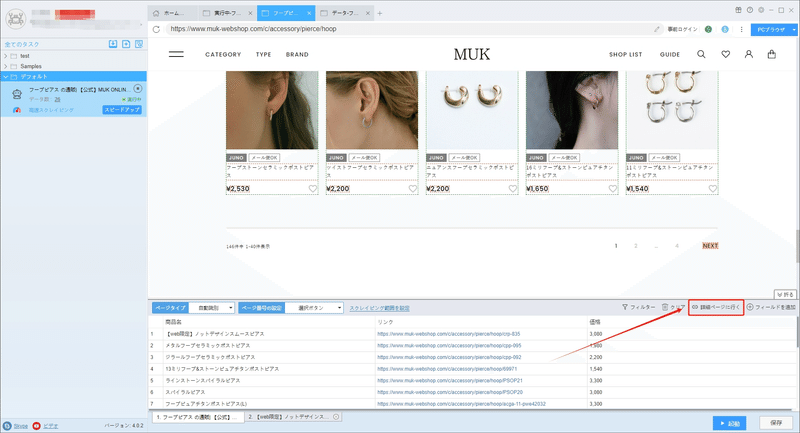
Task: Click the Skype icon in the status bar
Action: coord(7,426)
